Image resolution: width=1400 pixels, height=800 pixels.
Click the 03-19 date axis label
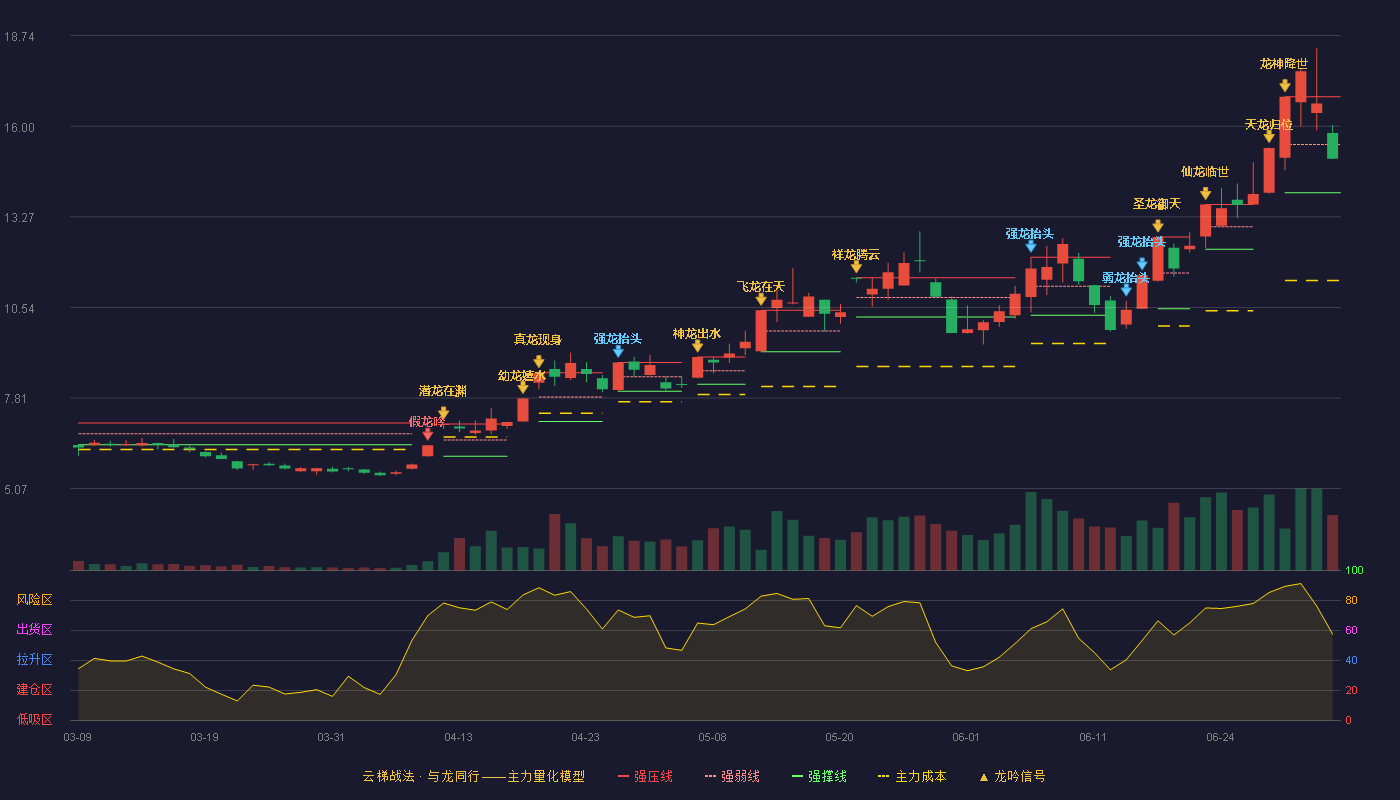coord(205,737)
